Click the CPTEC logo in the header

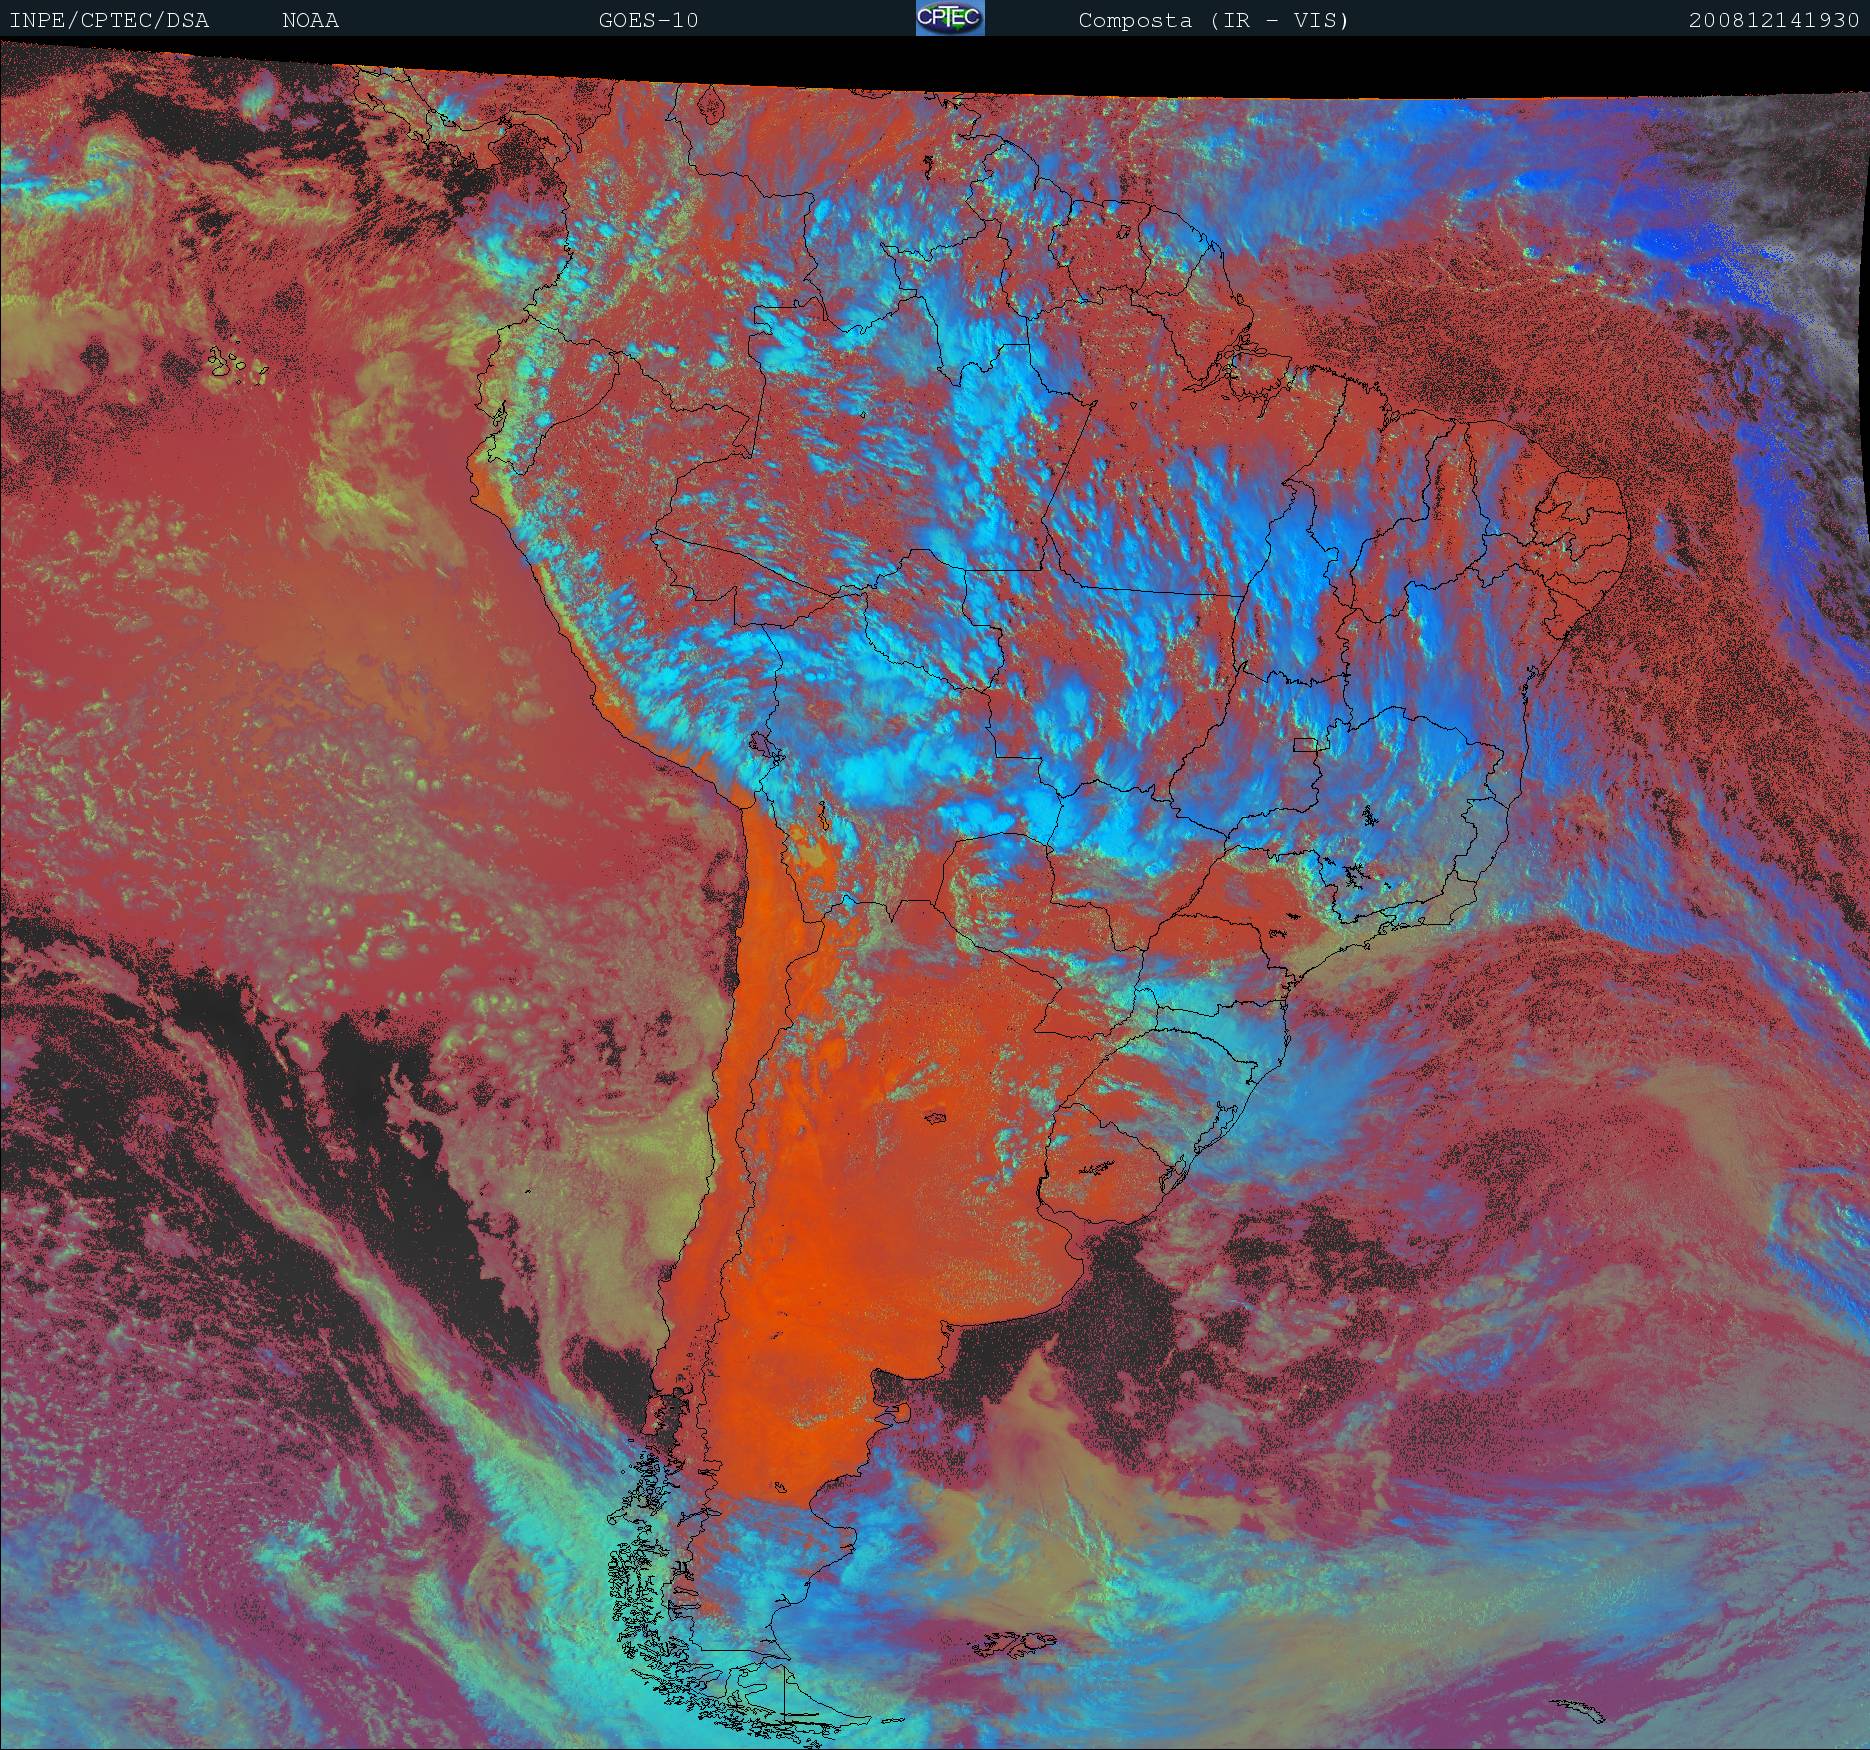(950, 18)
